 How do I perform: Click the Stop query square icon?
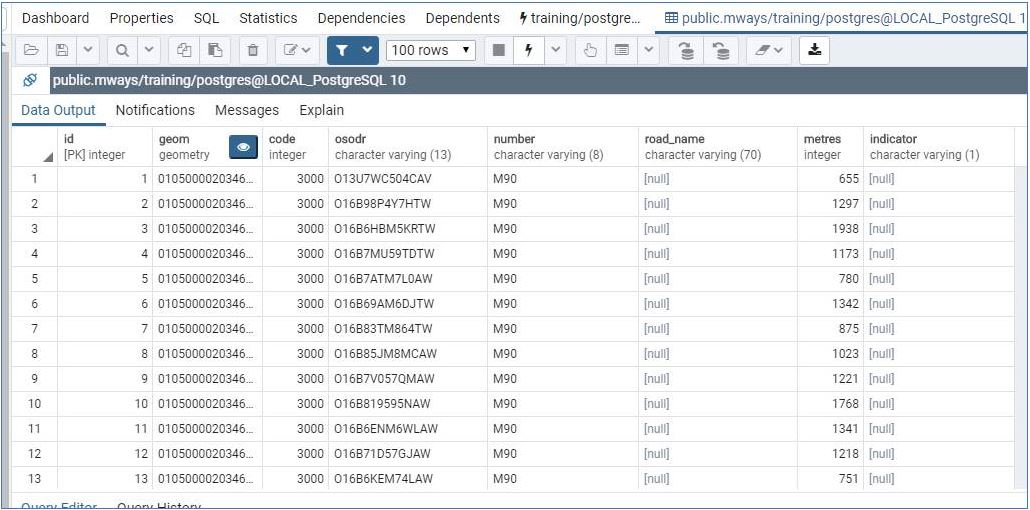(x=499, y=50)
